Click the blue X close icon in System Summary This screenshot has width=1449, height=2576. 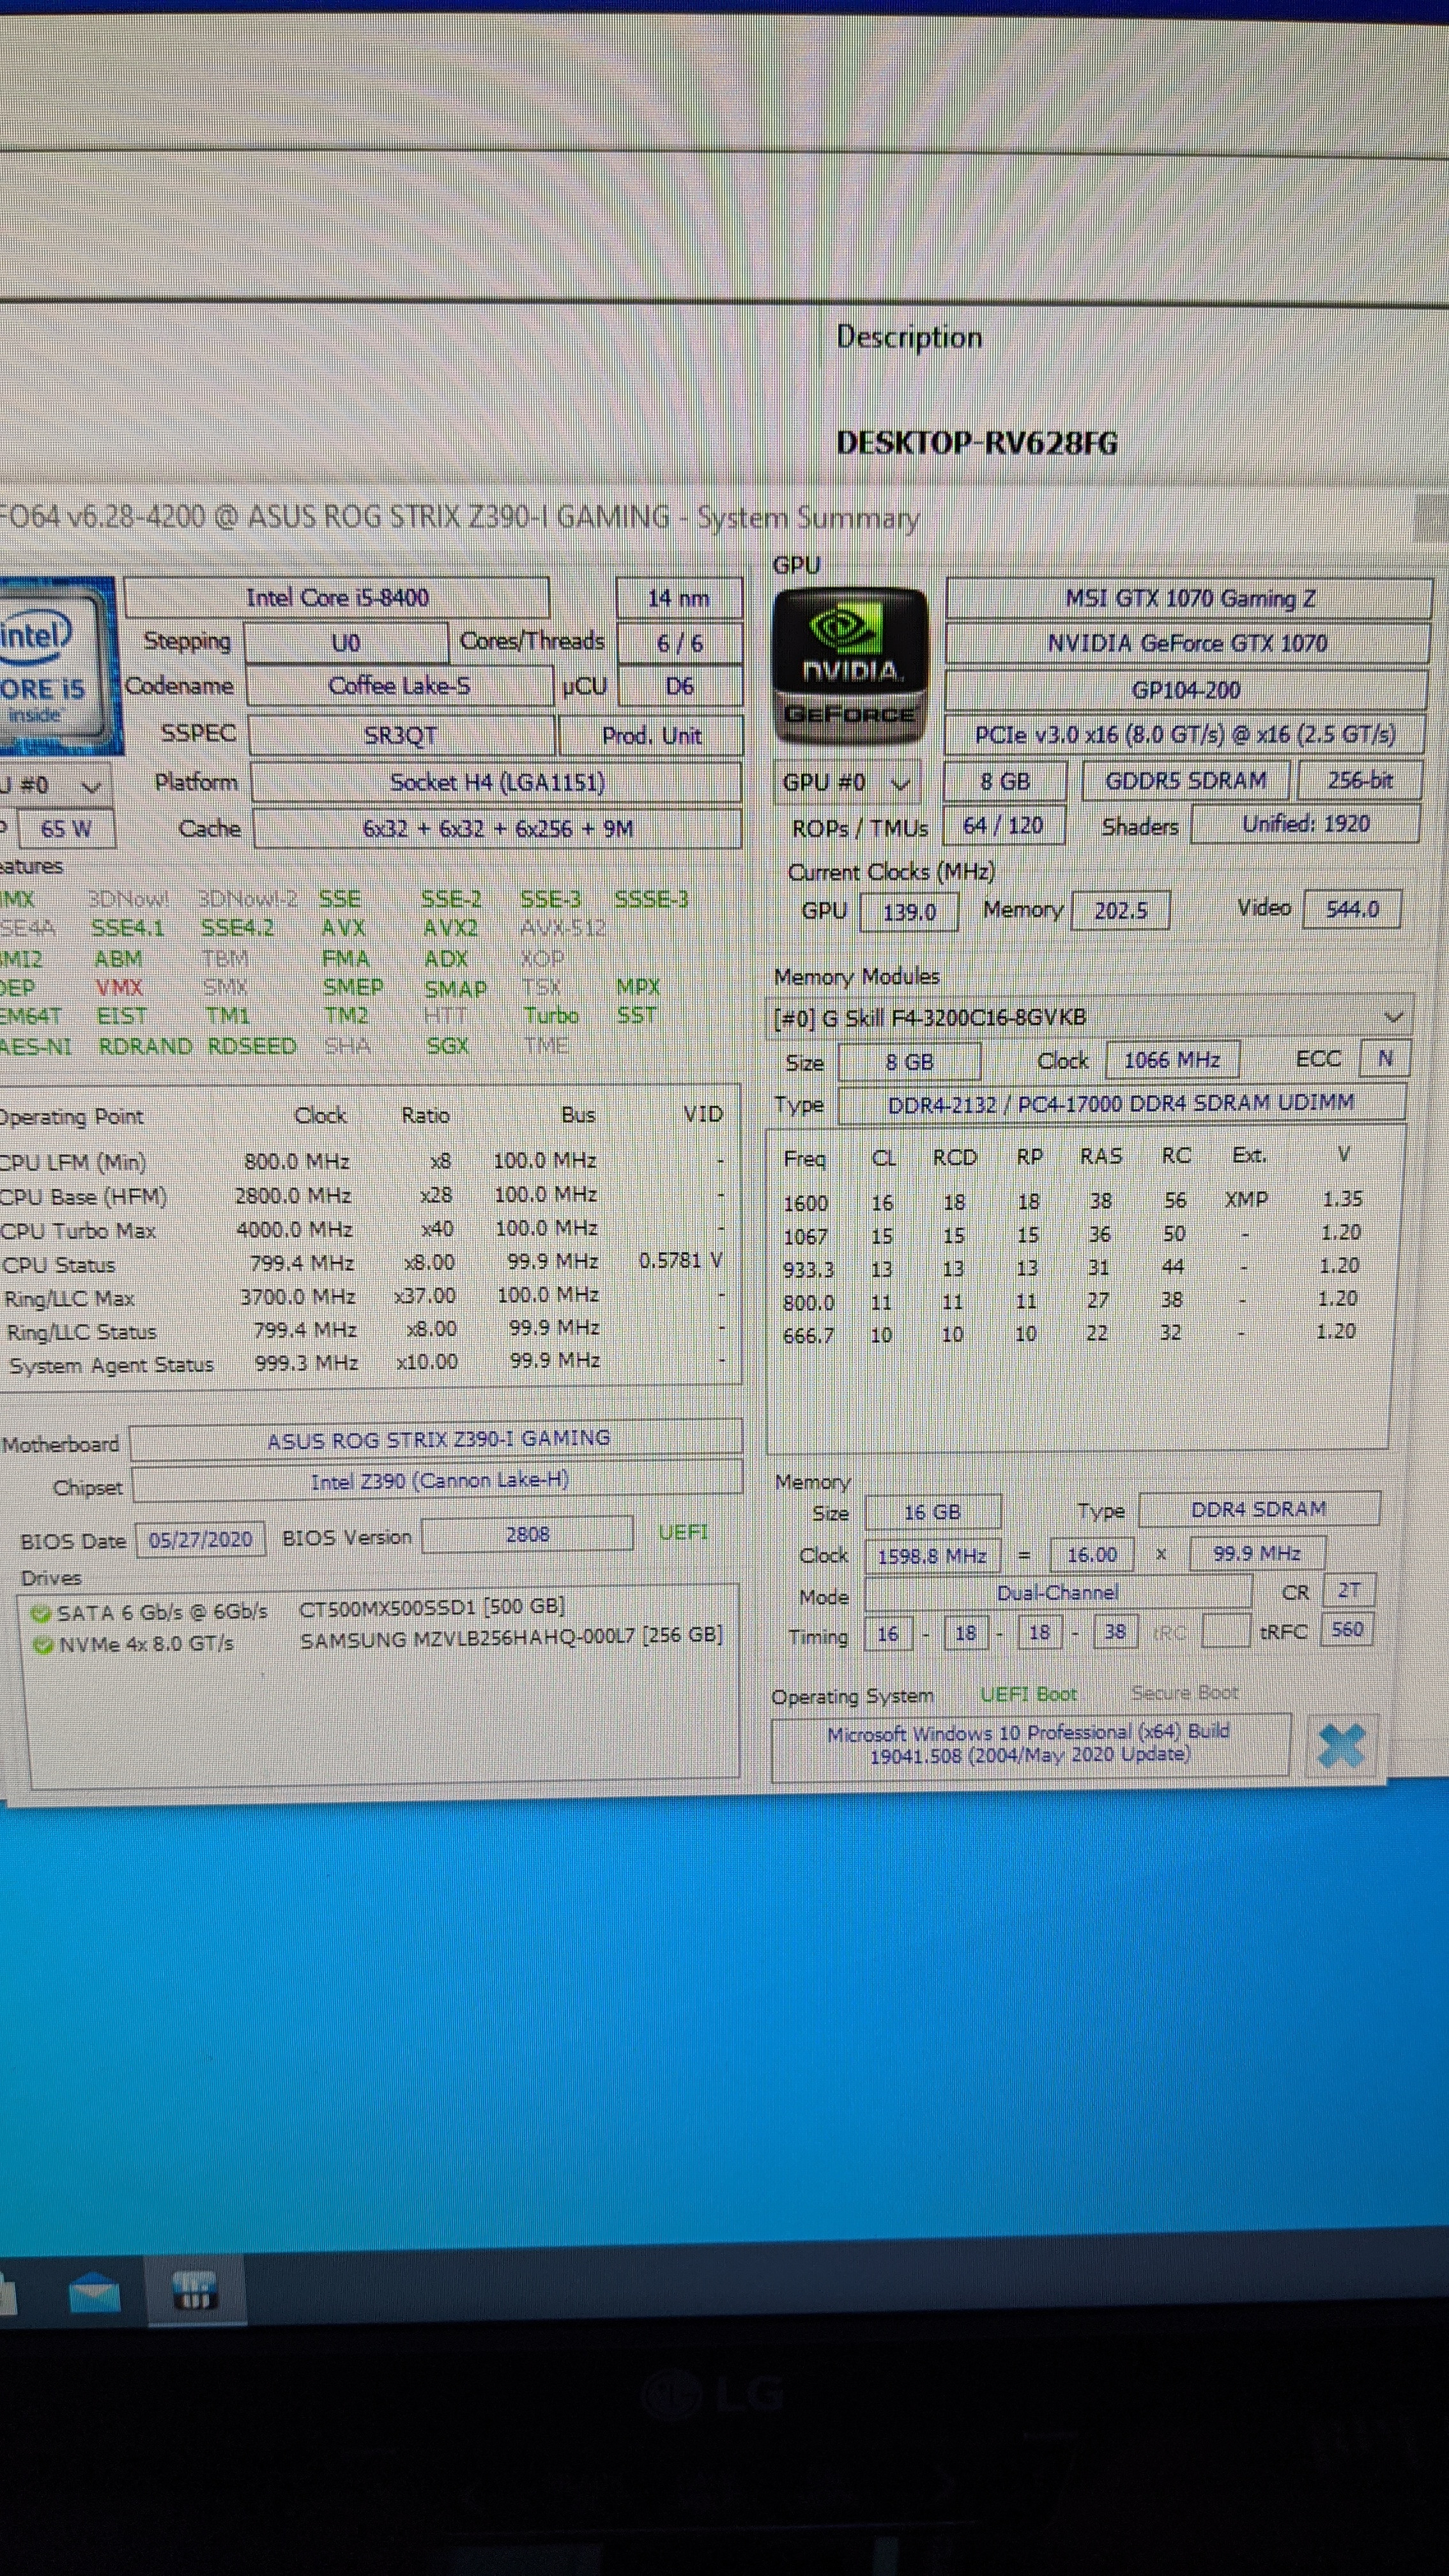point(1342,1746)
